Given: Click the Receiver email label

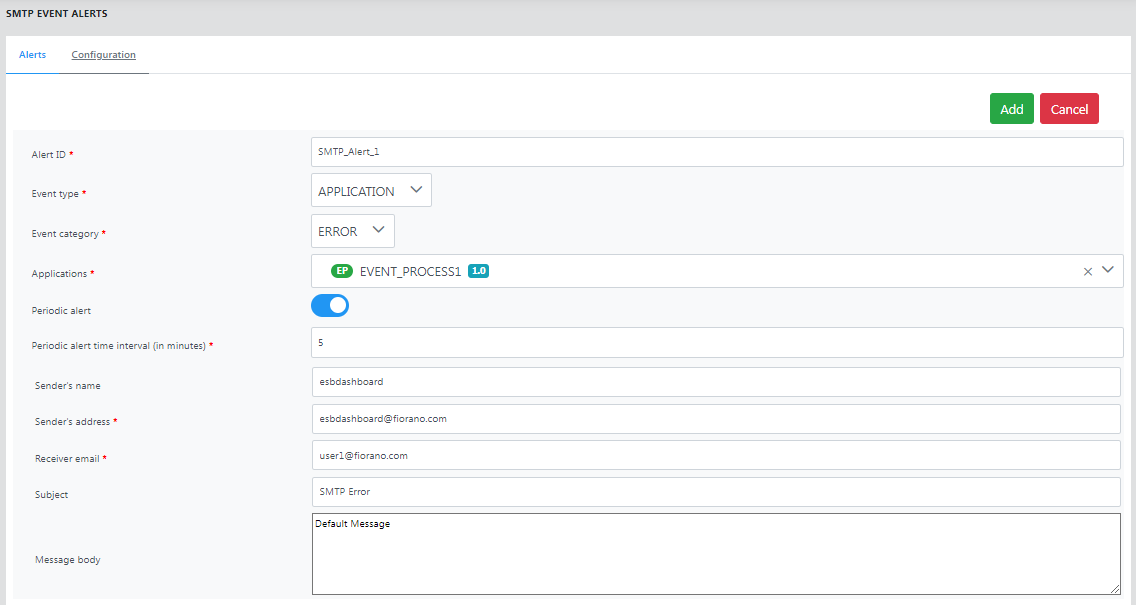Looking at the screenshot, I should click(67, 459).
